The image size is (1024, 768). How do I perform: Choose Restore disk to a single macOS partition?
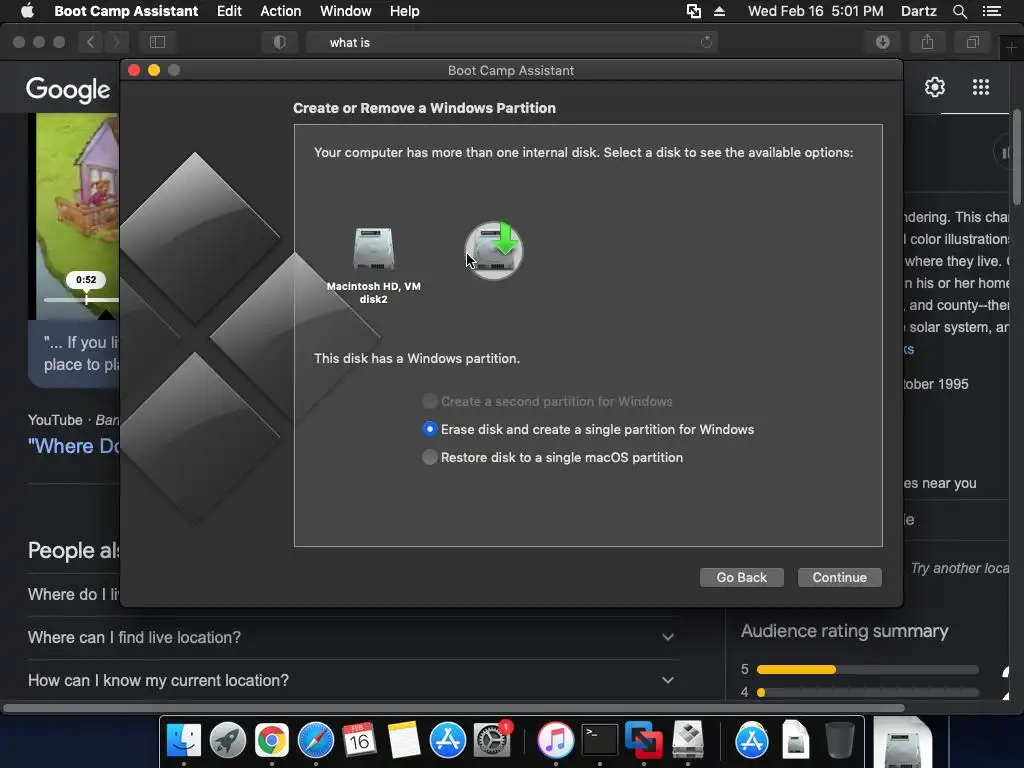pyautogui.click(x=430, y=457)
